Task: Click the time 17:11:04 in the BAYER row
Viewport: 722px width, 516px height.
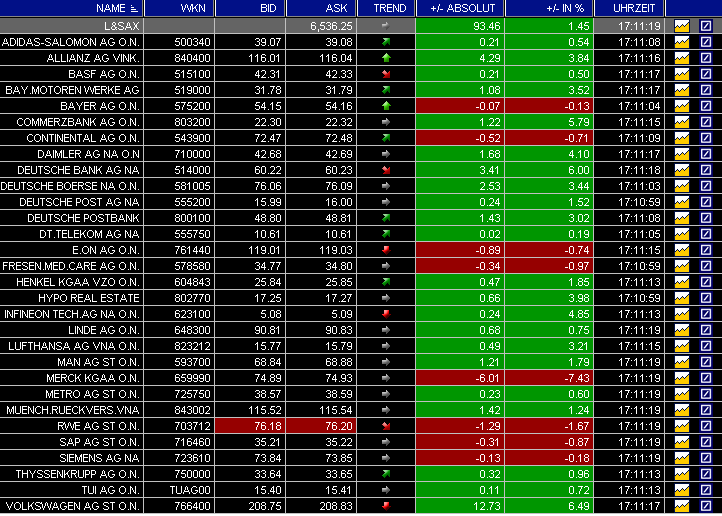Action: tap(639, 106)
